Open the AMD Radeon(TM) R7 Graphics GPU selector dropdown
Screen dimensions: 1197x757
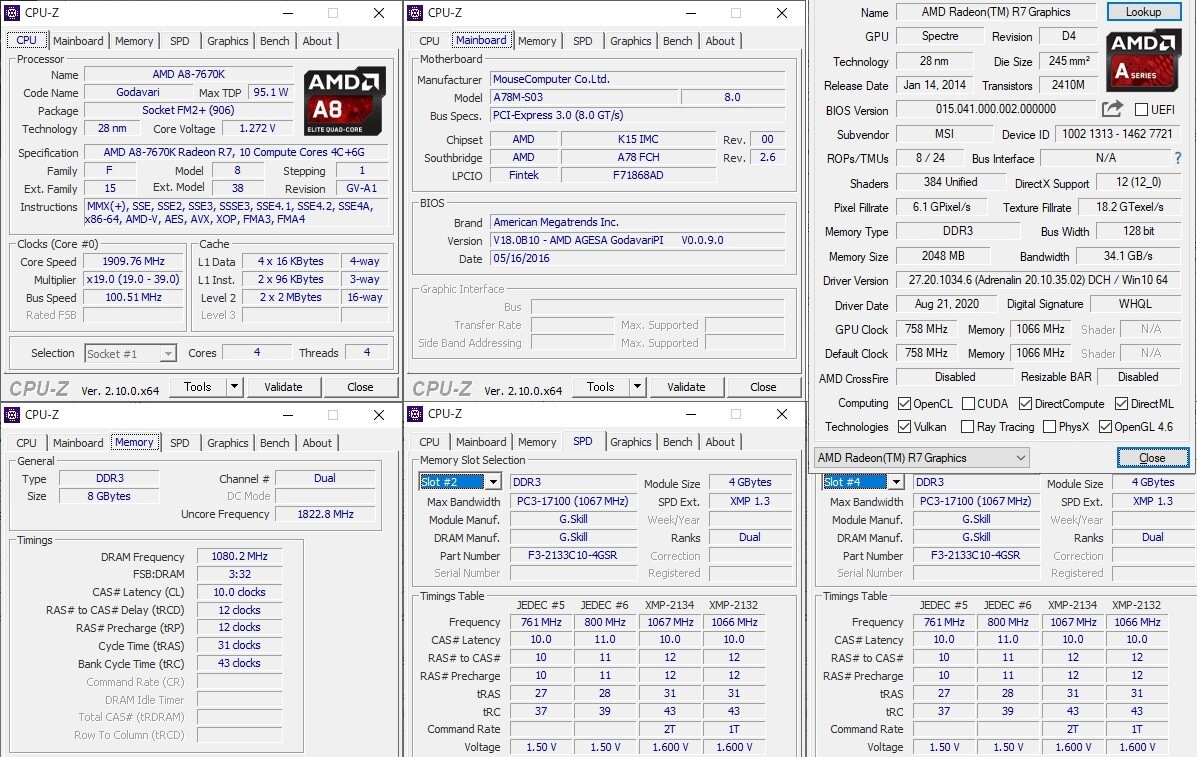tap(1021, 458)
